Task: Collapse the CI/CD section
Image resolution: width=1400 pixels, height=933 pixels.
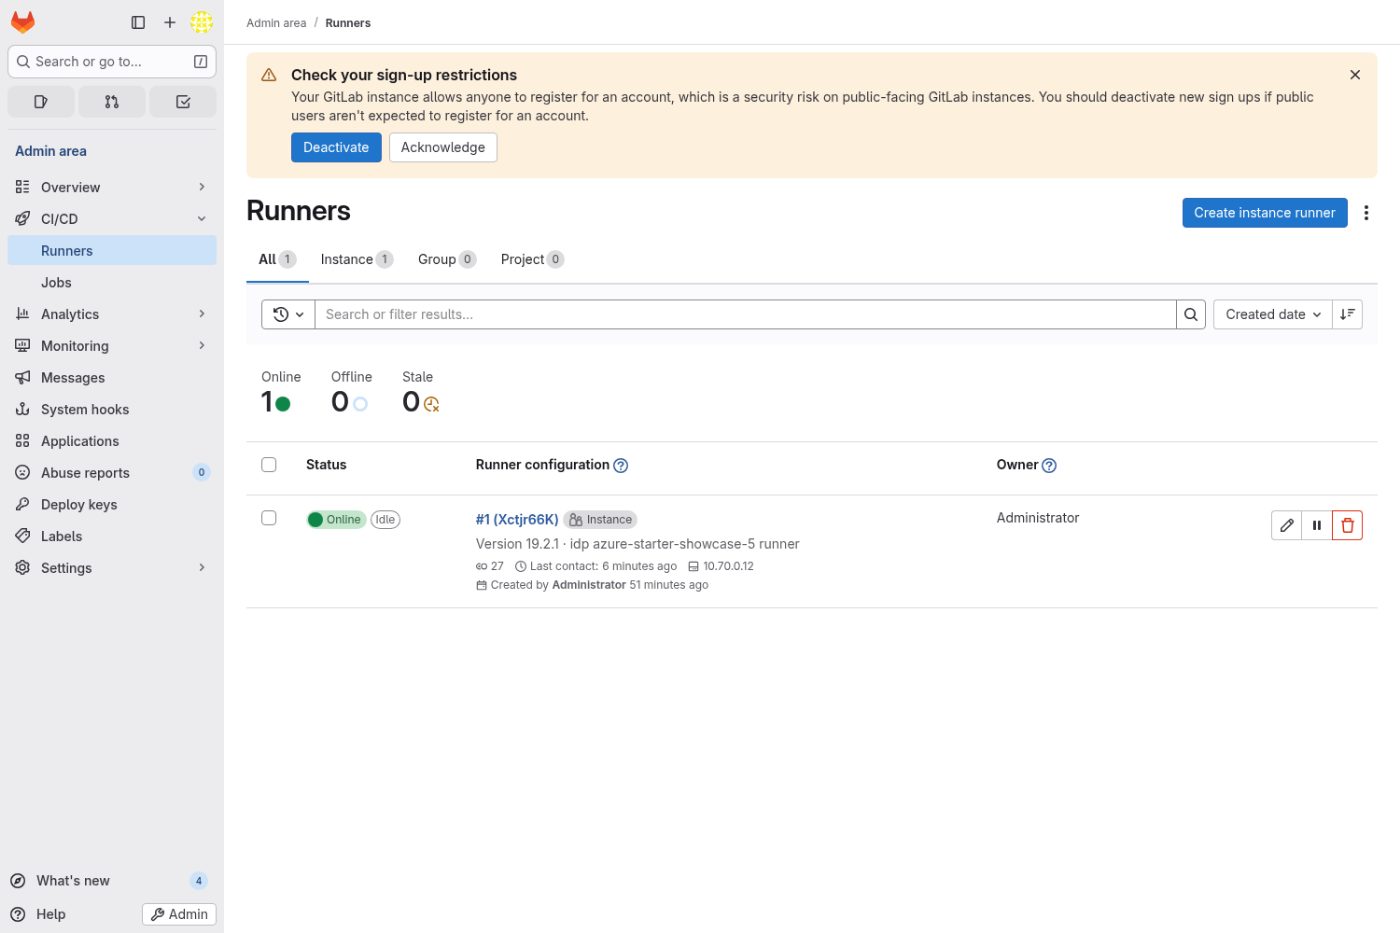Action: pyautogui.click(x=112, y=219)
